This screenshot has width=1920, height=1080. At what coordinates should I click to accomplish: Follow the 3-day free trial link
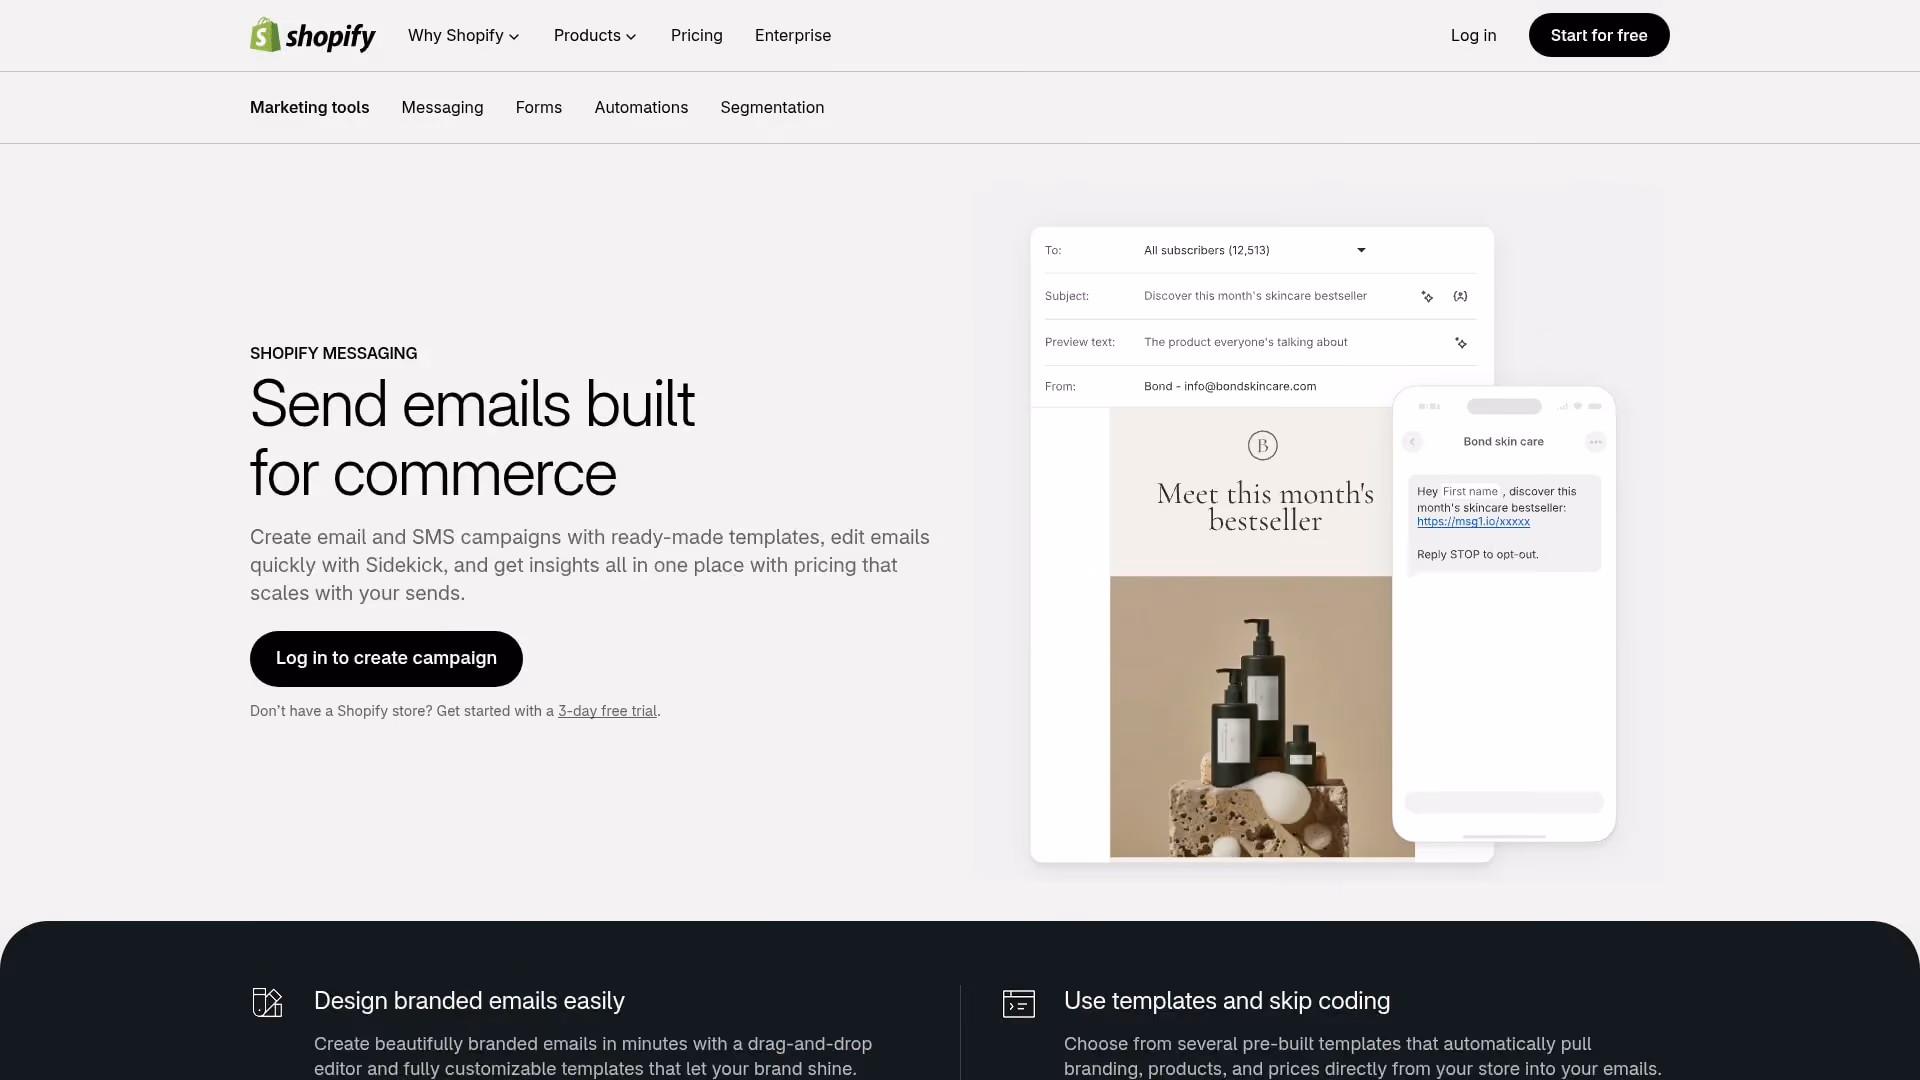[607, 711]
